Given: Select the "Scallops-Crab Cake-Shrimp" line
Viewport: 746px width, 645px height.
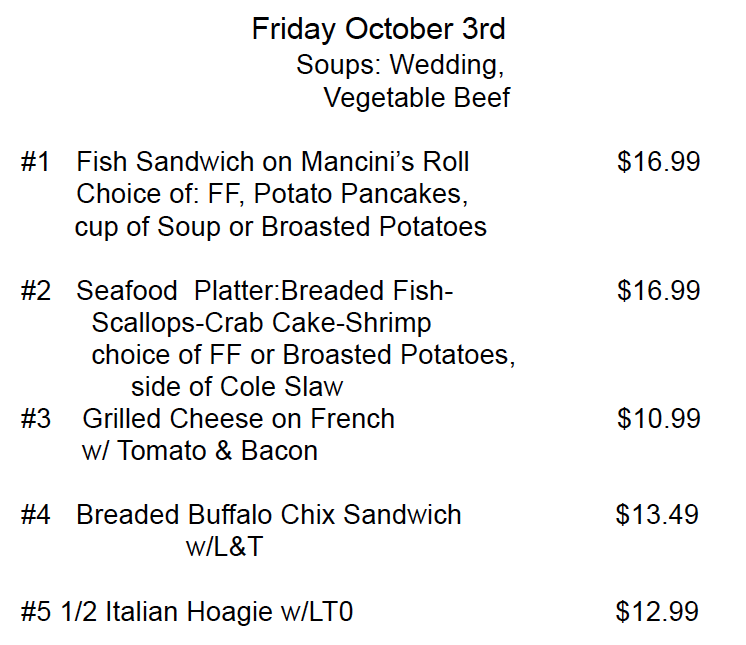Looking at the screenshot, I should (261, 323).
